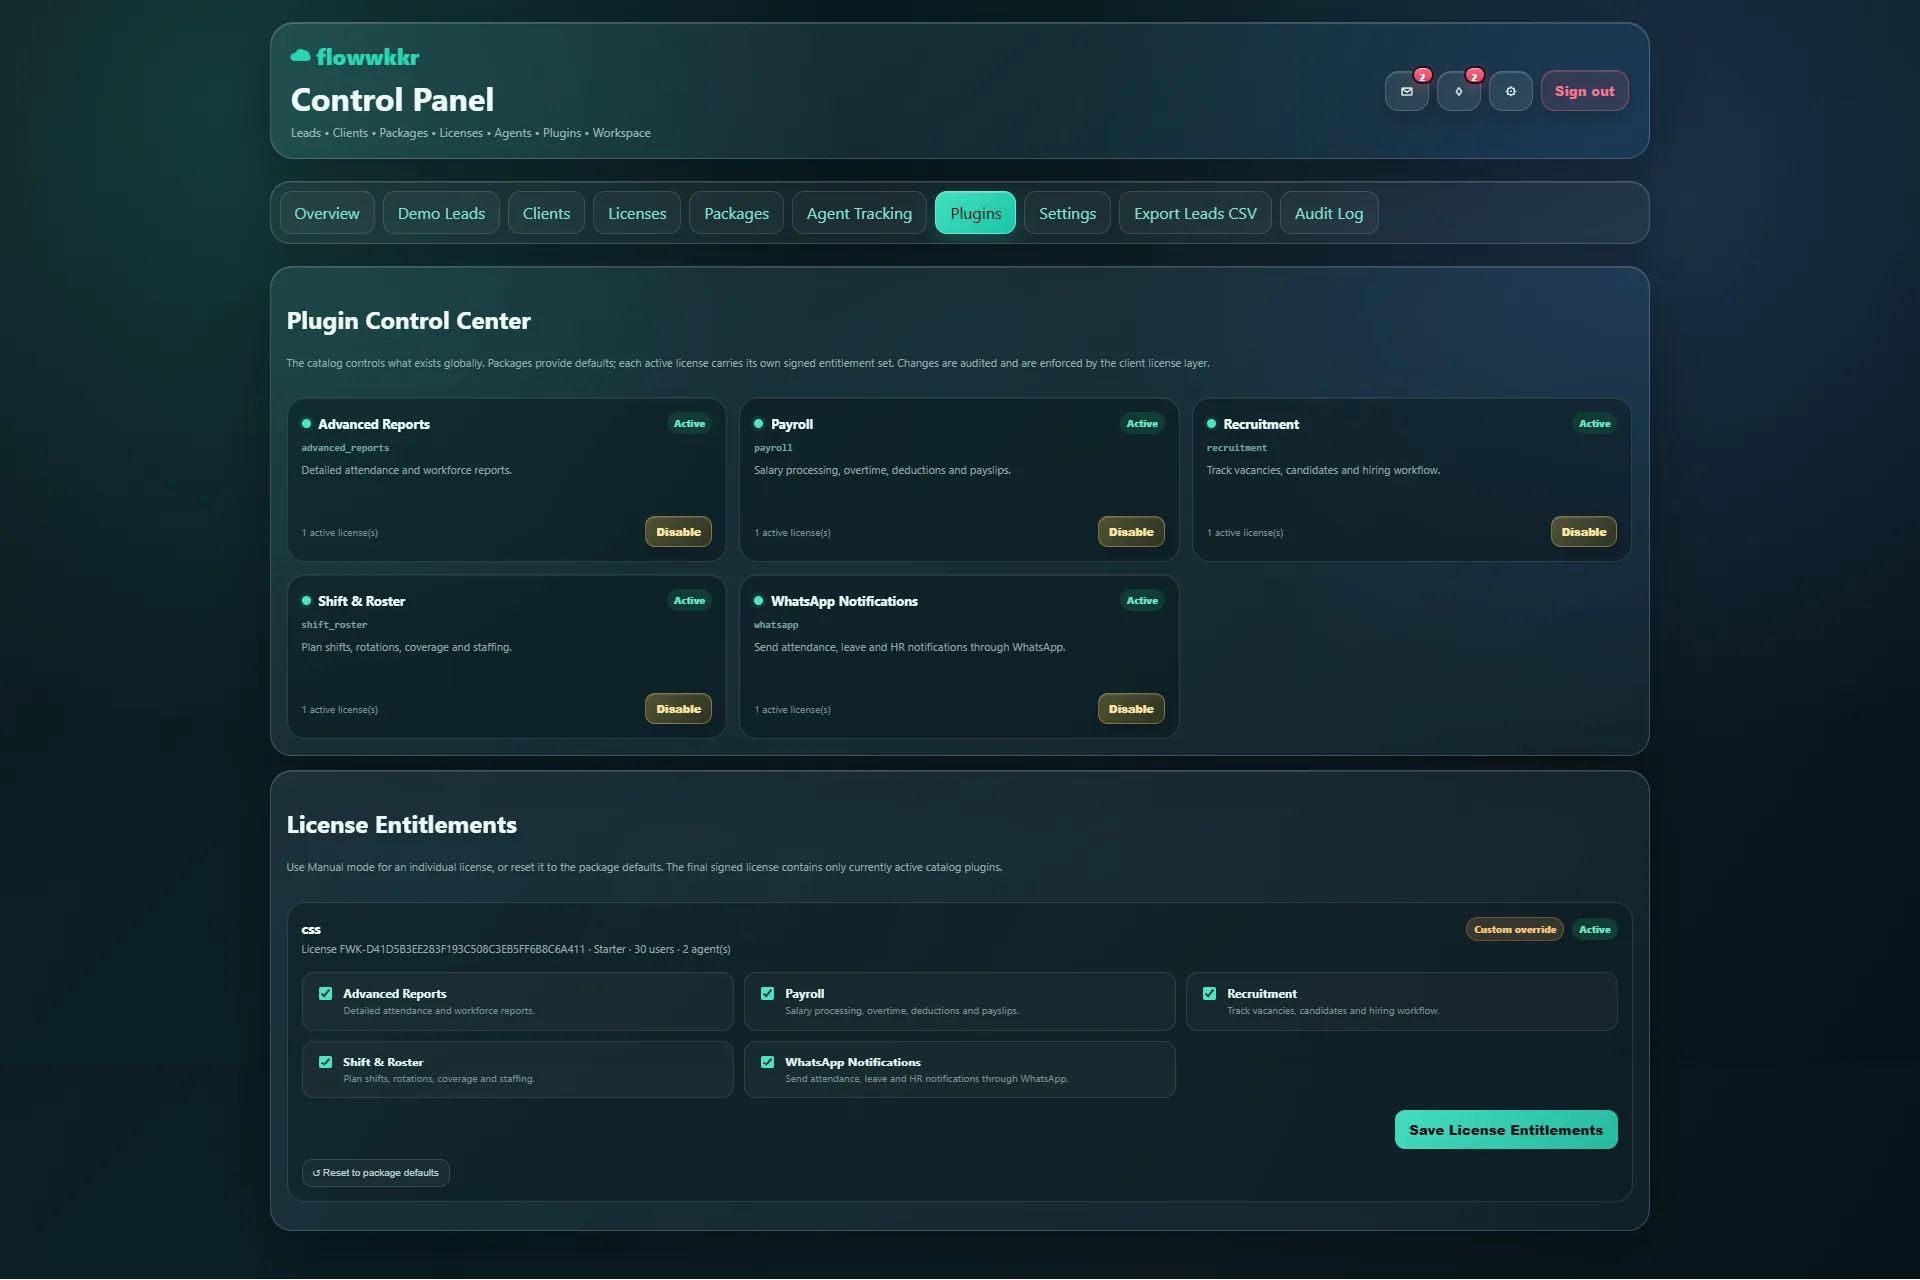Click the Sign out button
1920x1280 pixels.
(x=1584, y=91)
